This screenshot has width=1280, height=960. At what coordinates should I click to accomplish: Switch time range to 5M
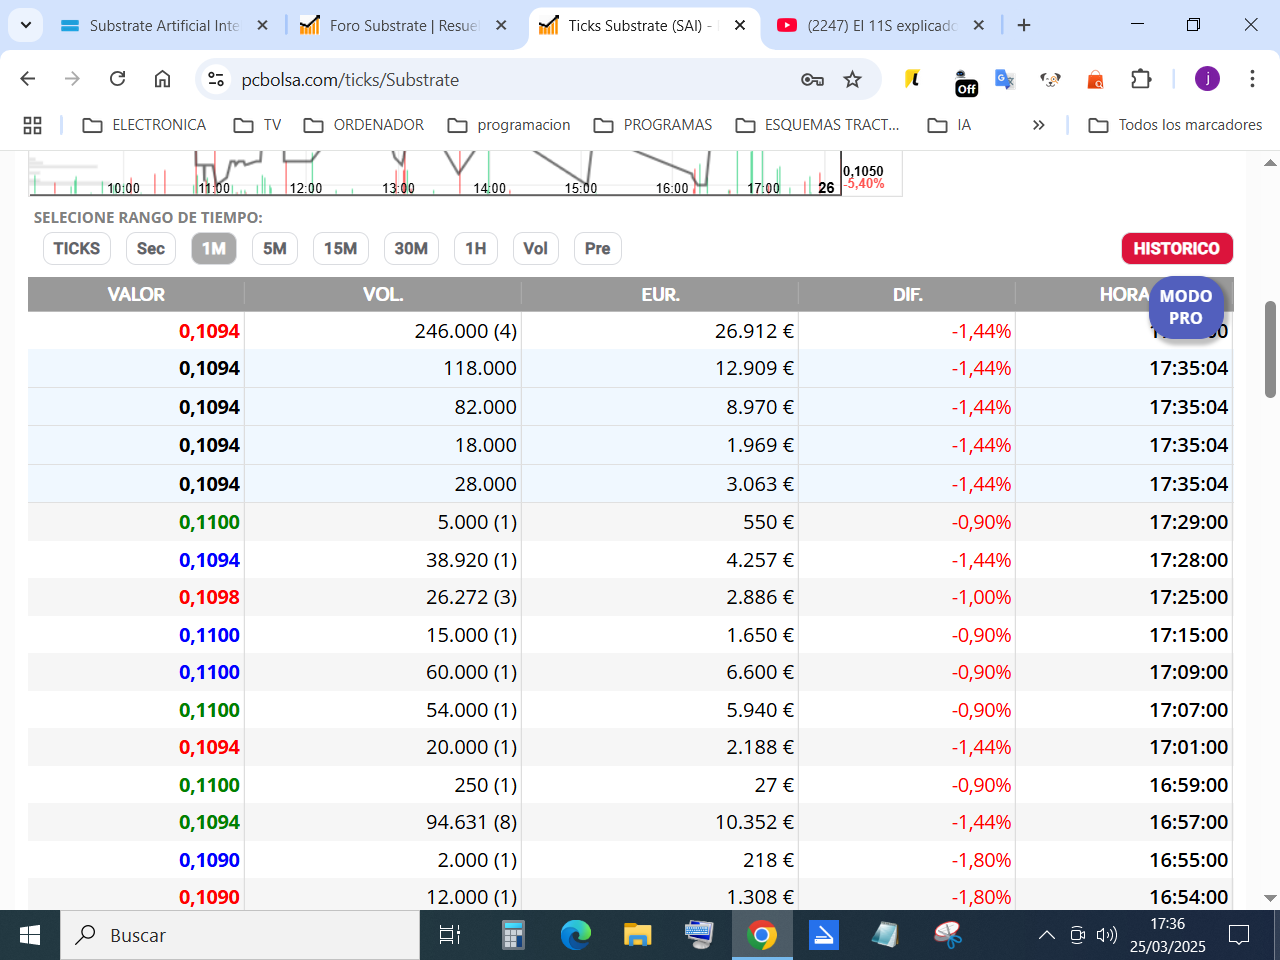(x=275, y=248)
